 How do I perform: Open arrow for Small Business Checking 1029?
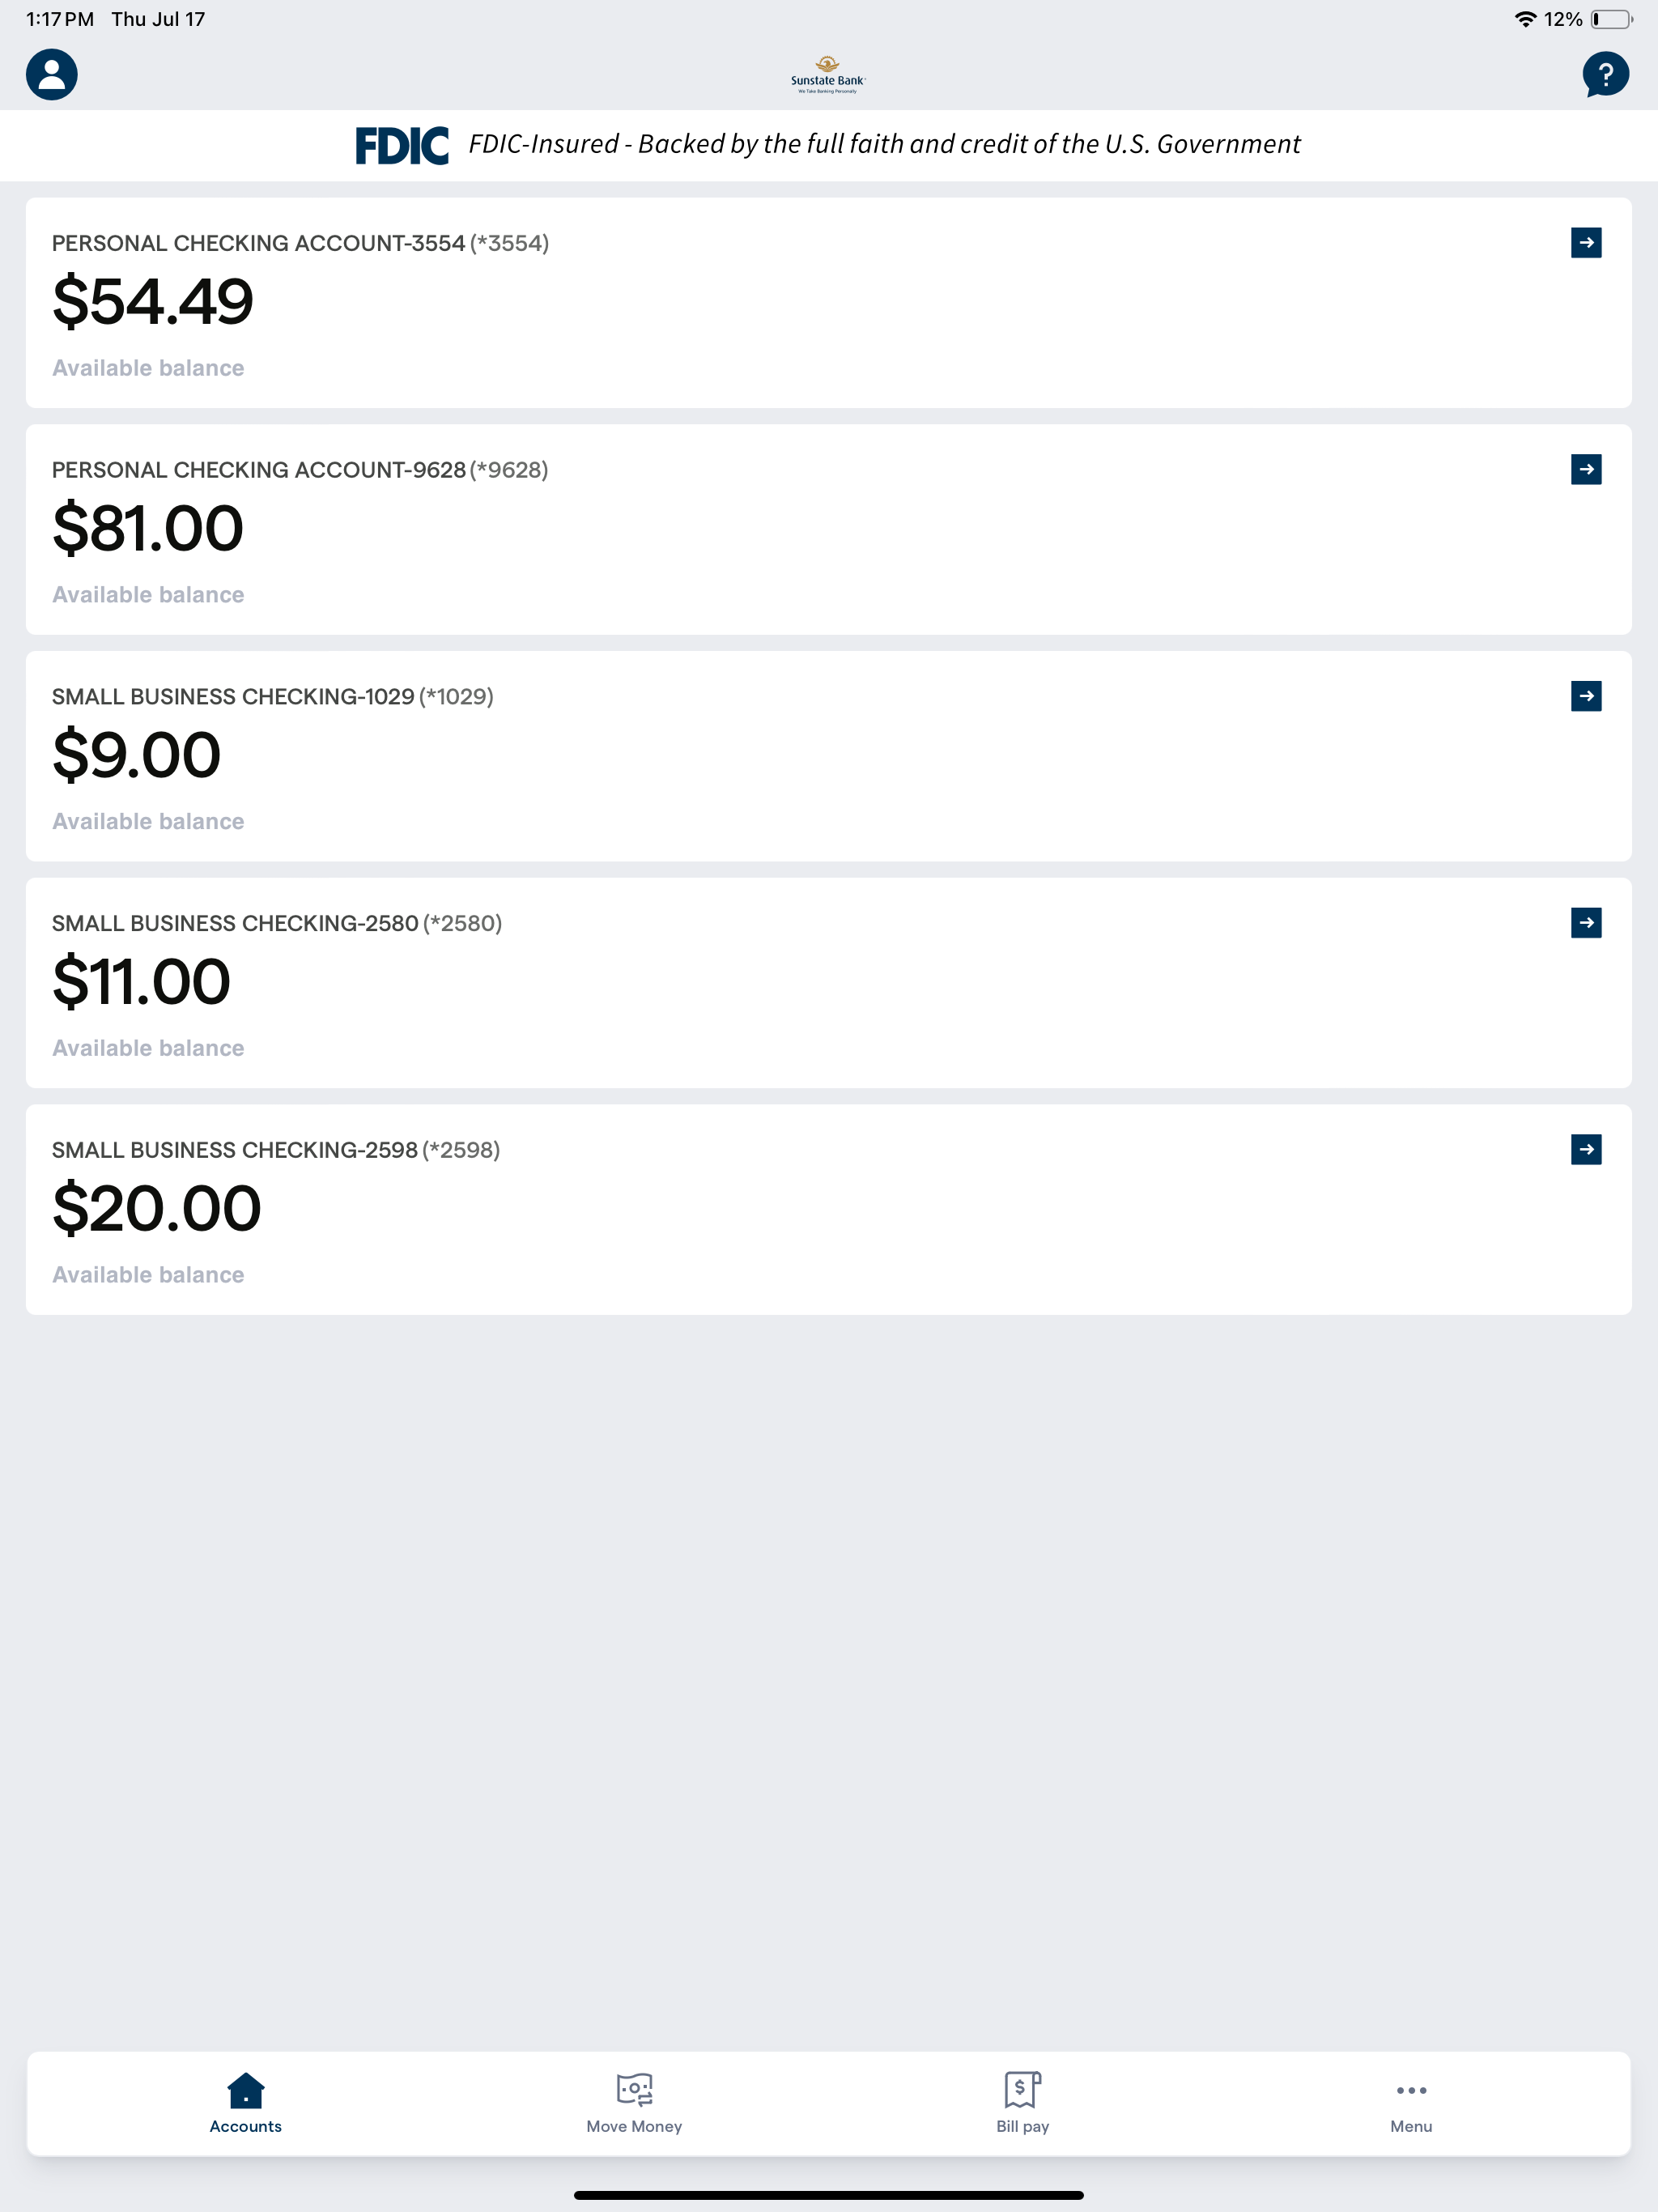pos(1586,696)
